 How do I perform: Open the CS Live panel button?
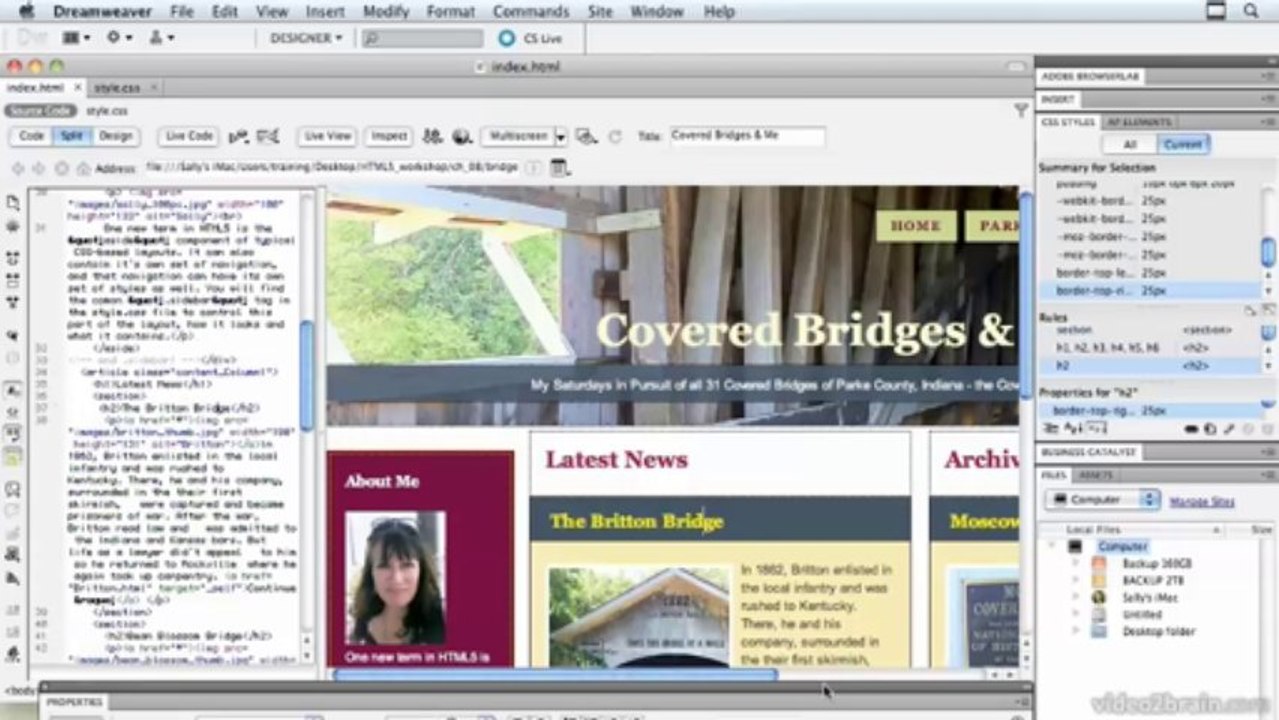pos(531,38)
